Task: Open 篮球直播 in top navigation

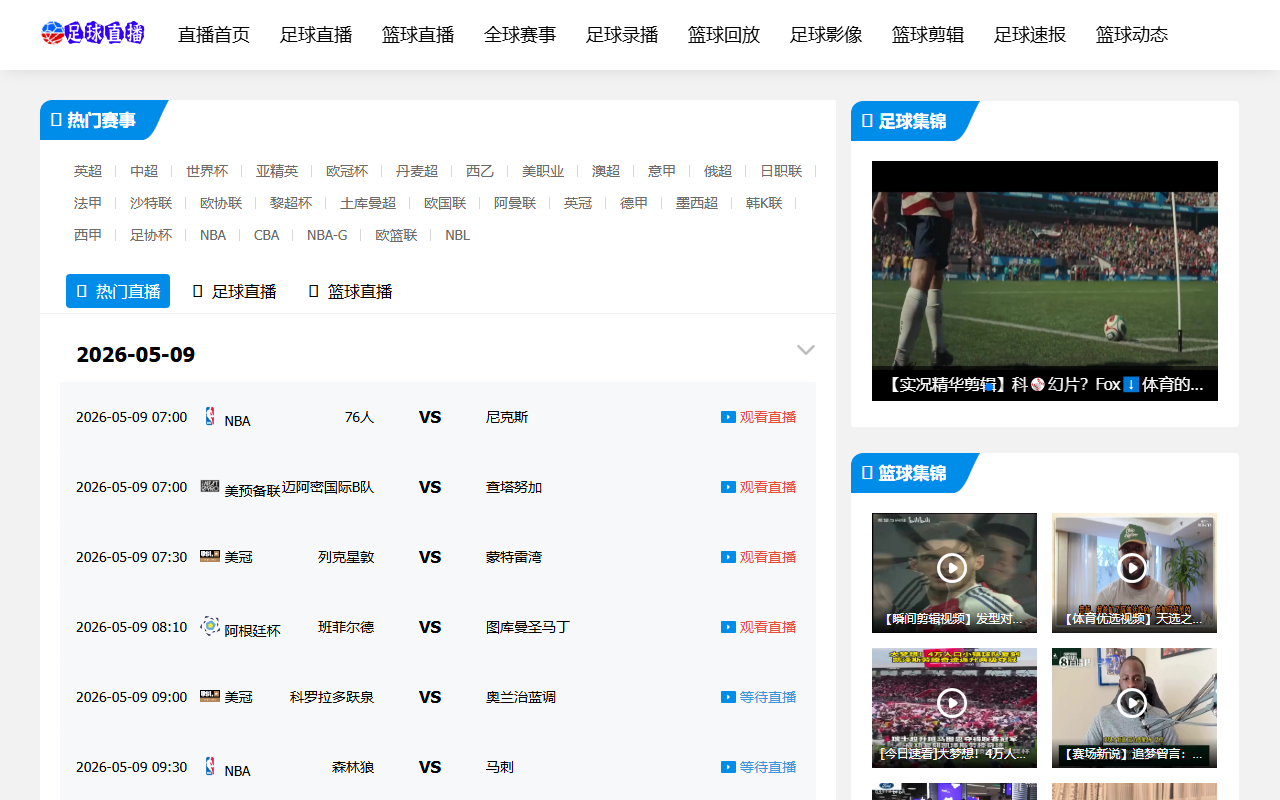Action: click(x=418, y=35)
